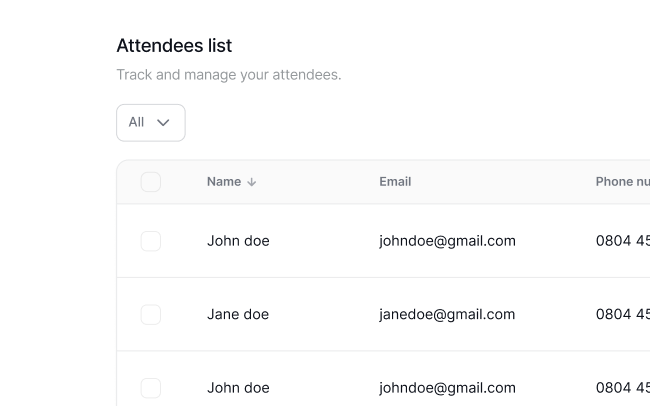
Task: Check the box for the first John doe row
Action: point(151,241)
